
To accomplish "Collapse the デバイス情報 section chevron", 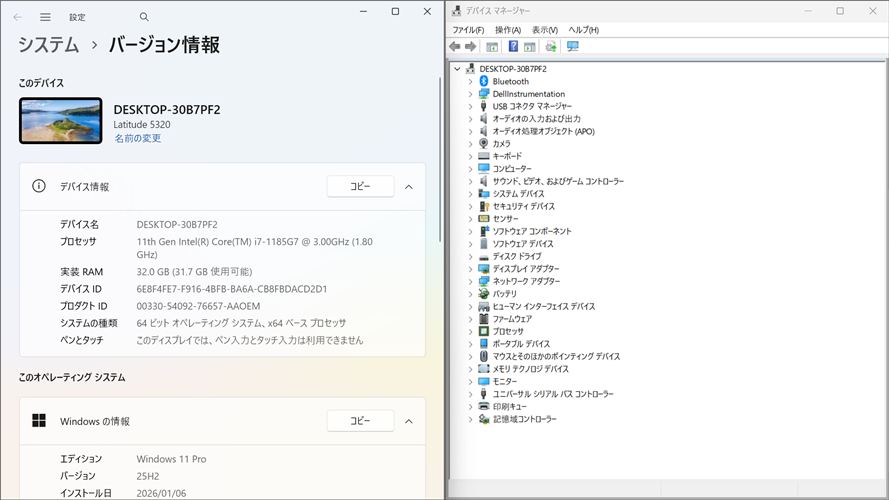I will 408,187.
